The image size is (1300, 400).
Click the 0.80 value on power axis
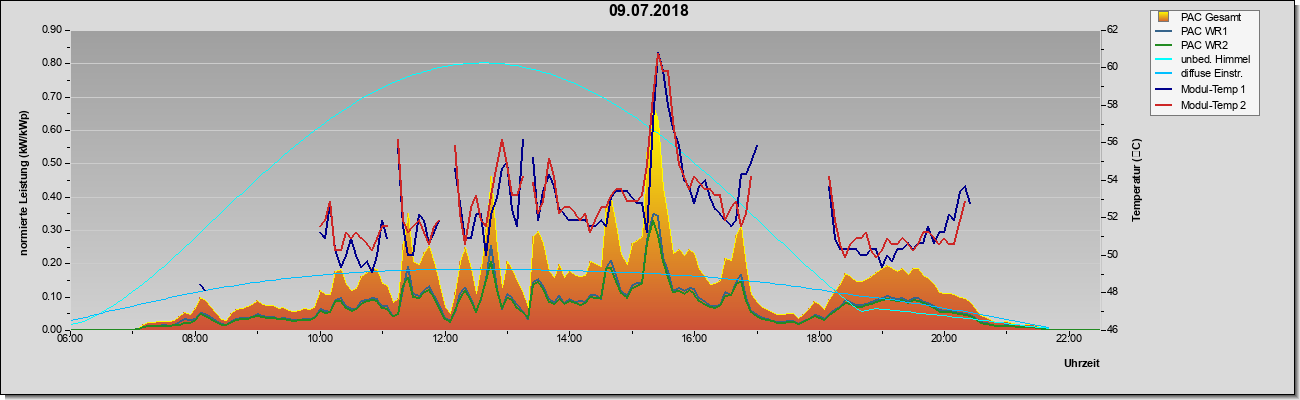(52, 63)
